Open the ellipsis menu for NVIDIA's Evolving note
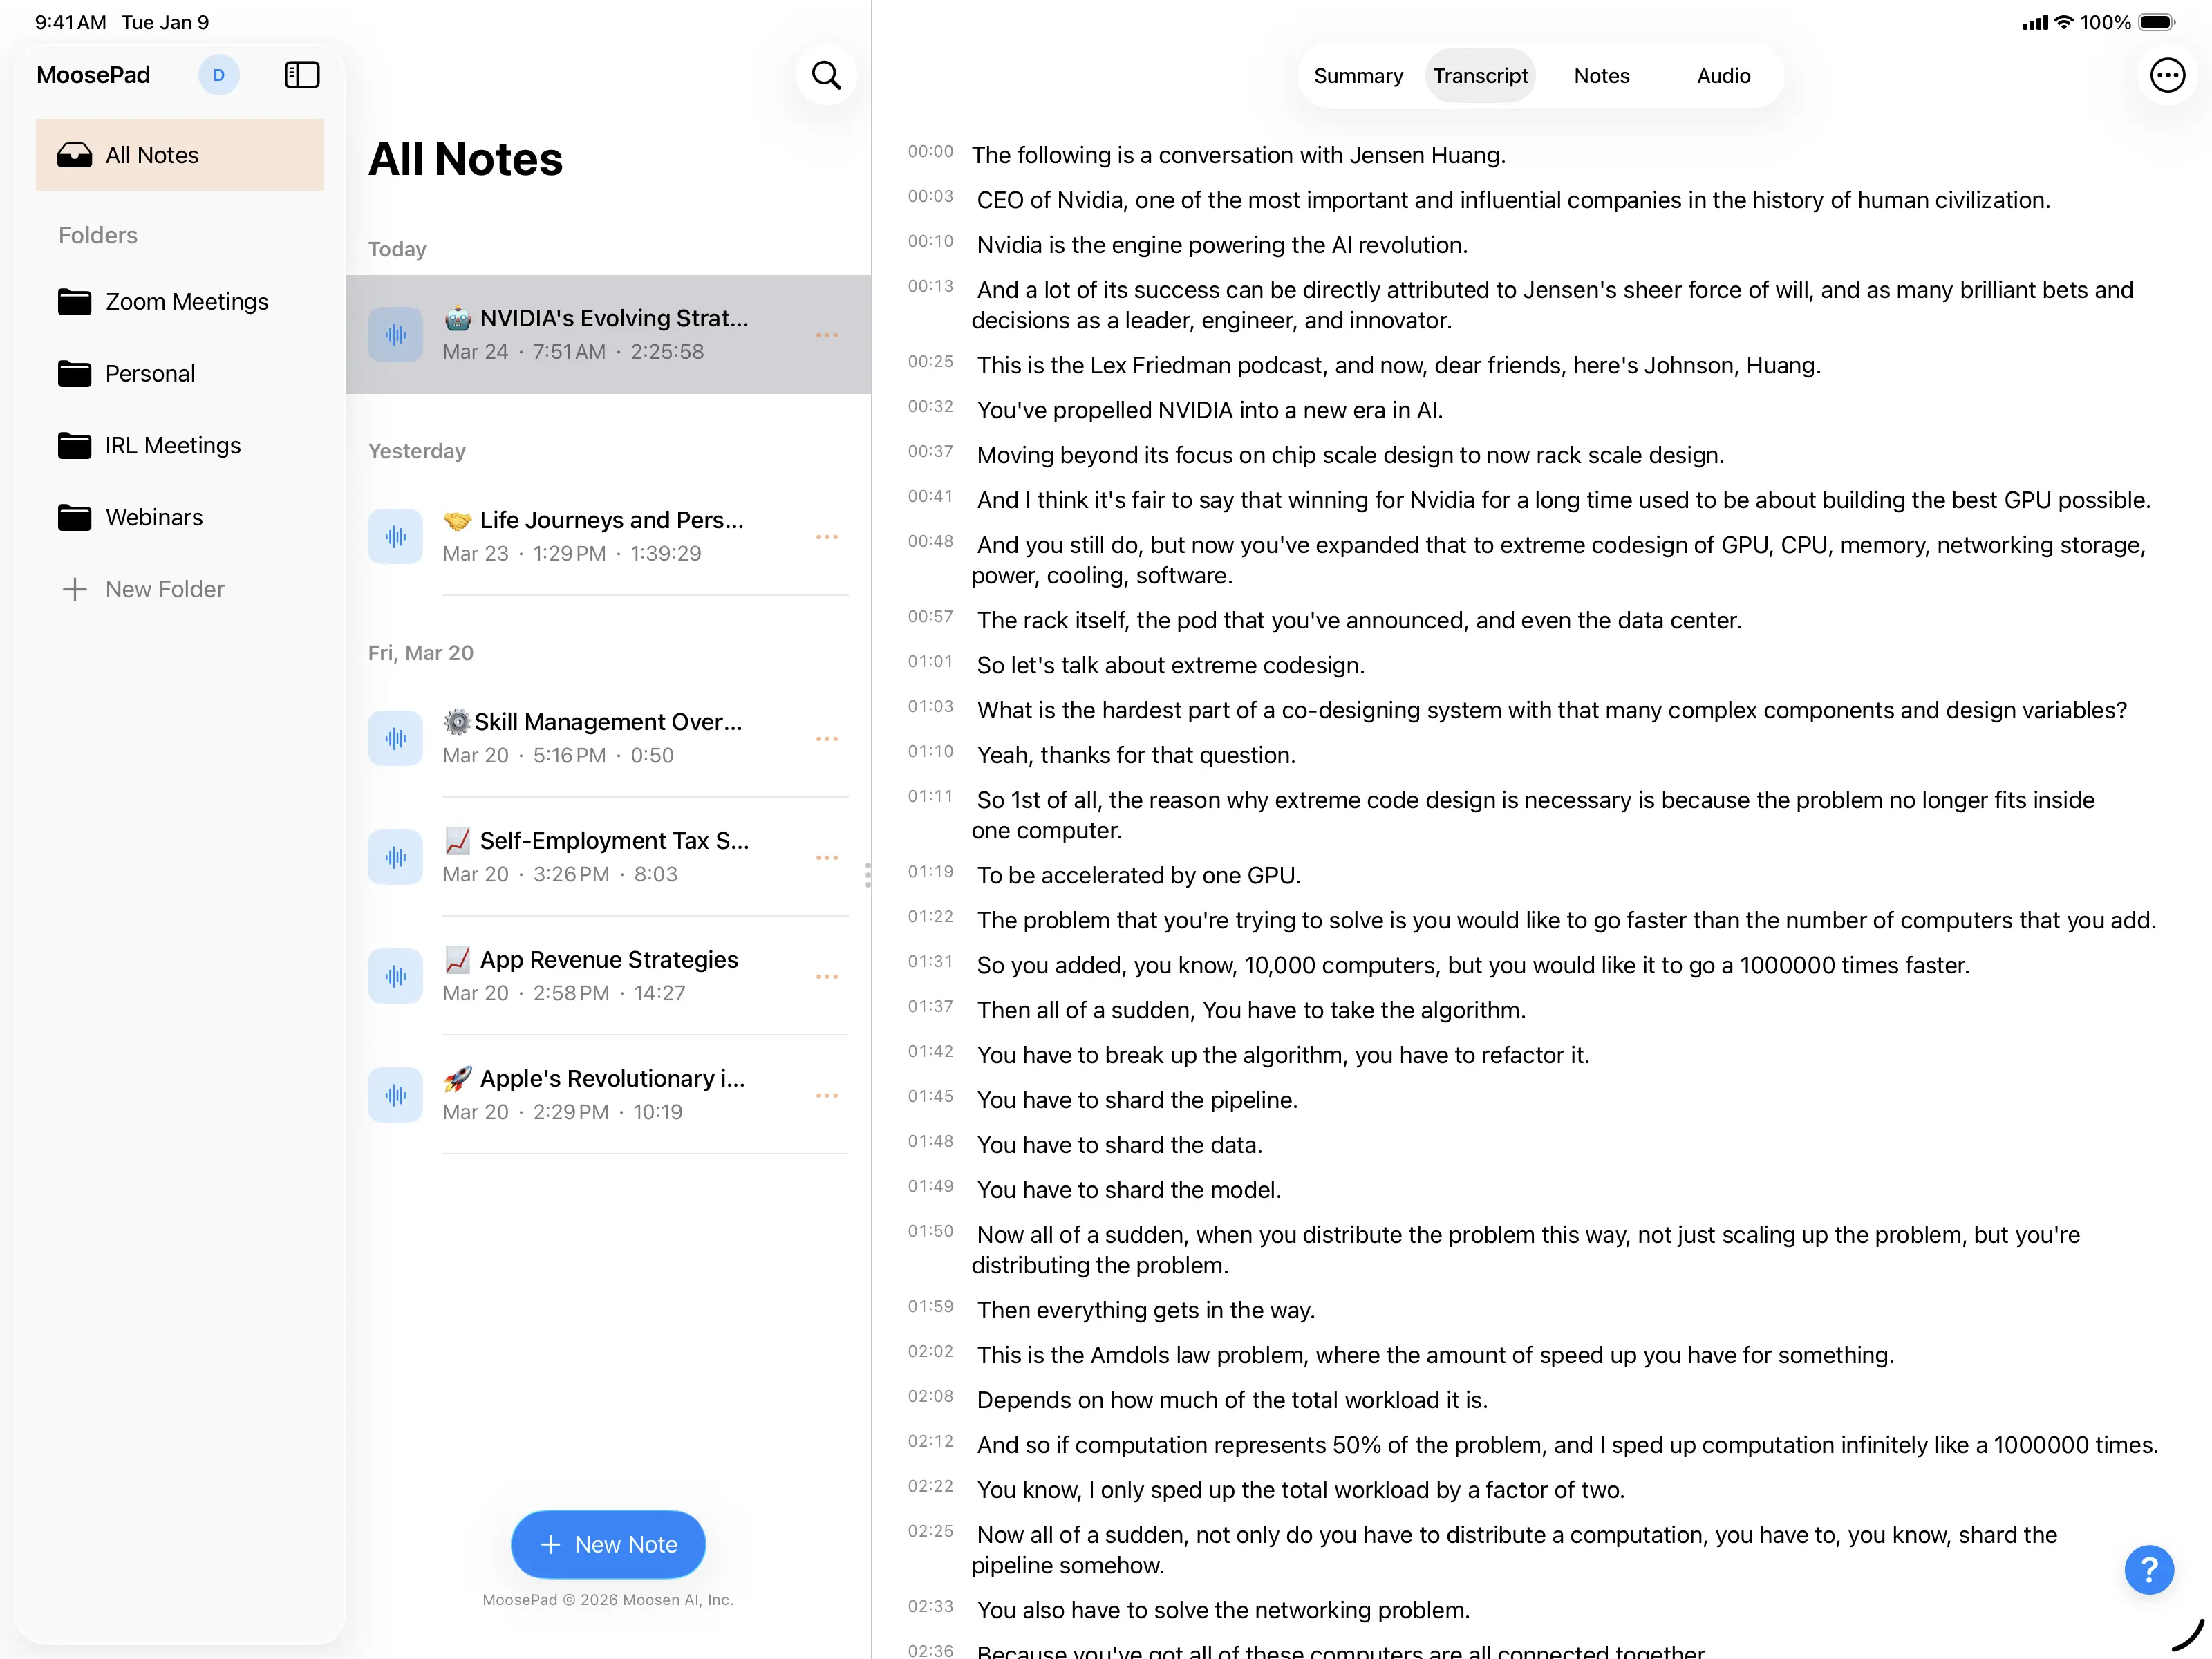 tap(826, 335)
